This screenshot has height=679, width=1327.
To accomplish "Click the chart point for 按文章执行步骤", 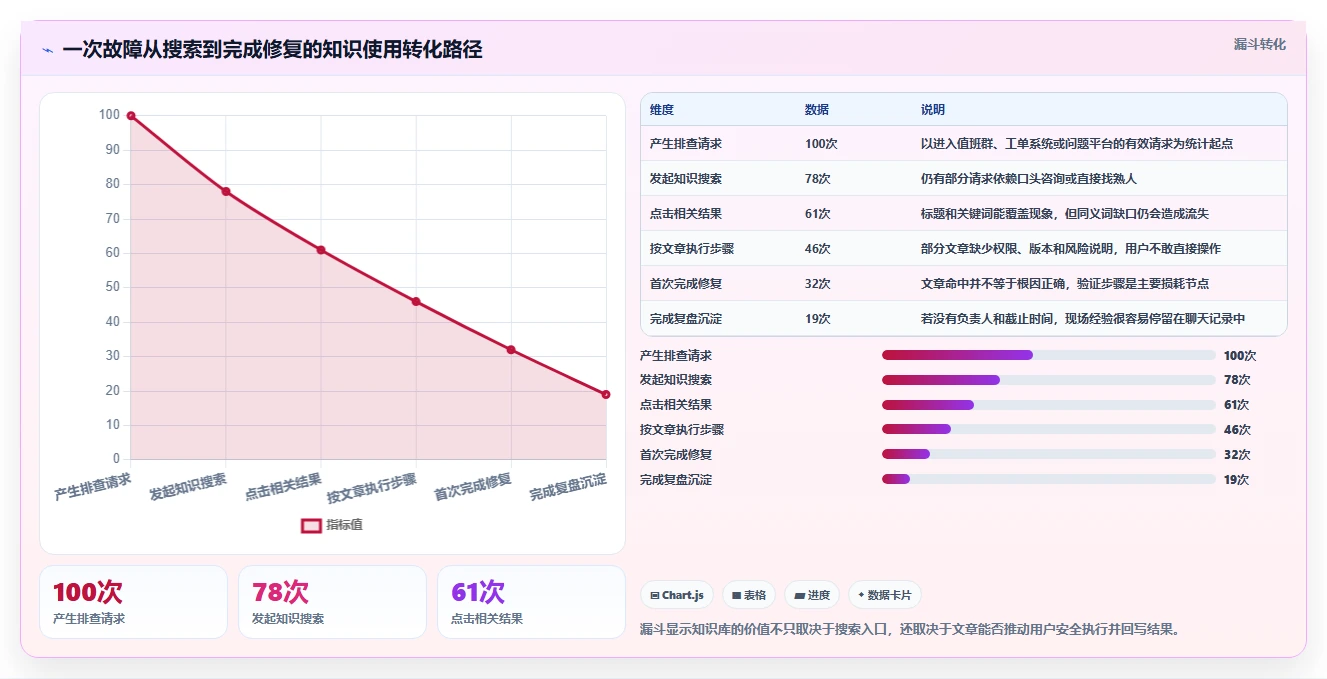I will click(x=416, y=301).
